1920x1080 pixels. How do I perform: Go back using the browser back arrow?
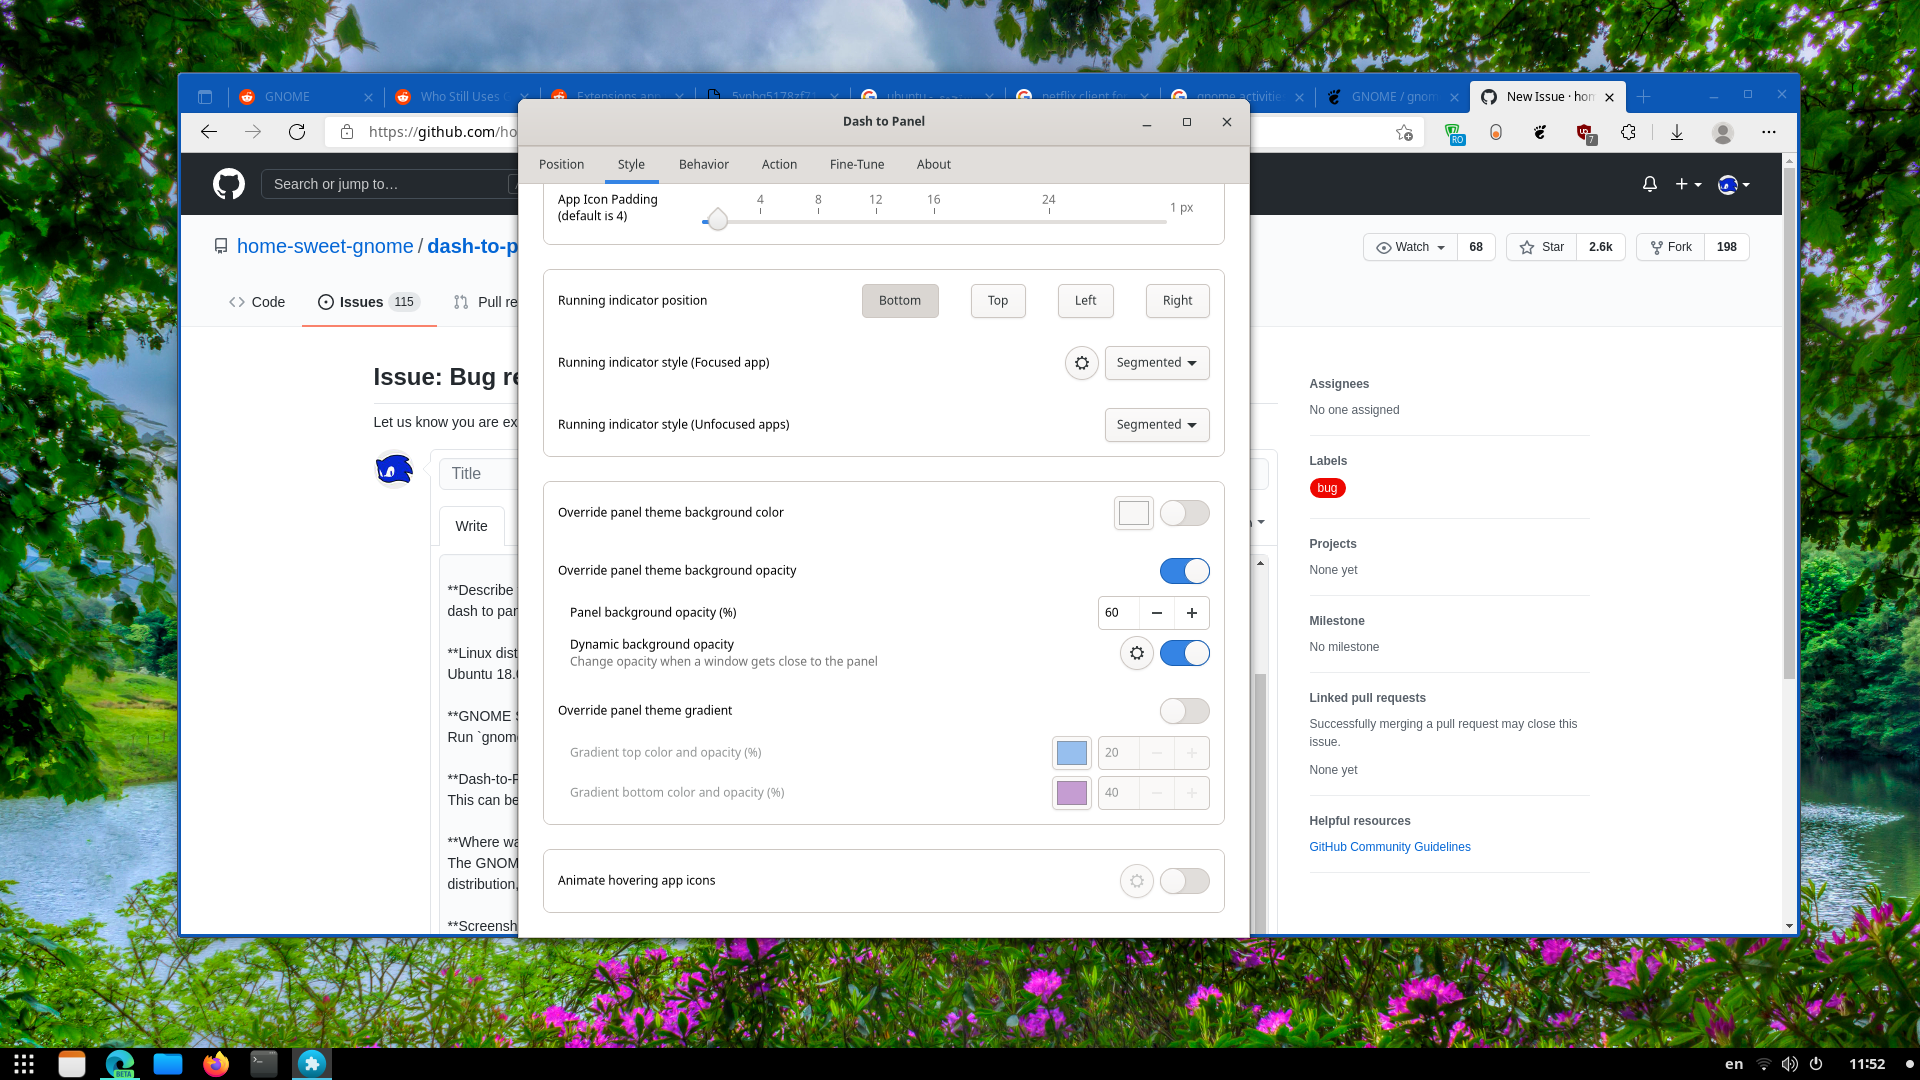tap(209, 132)
